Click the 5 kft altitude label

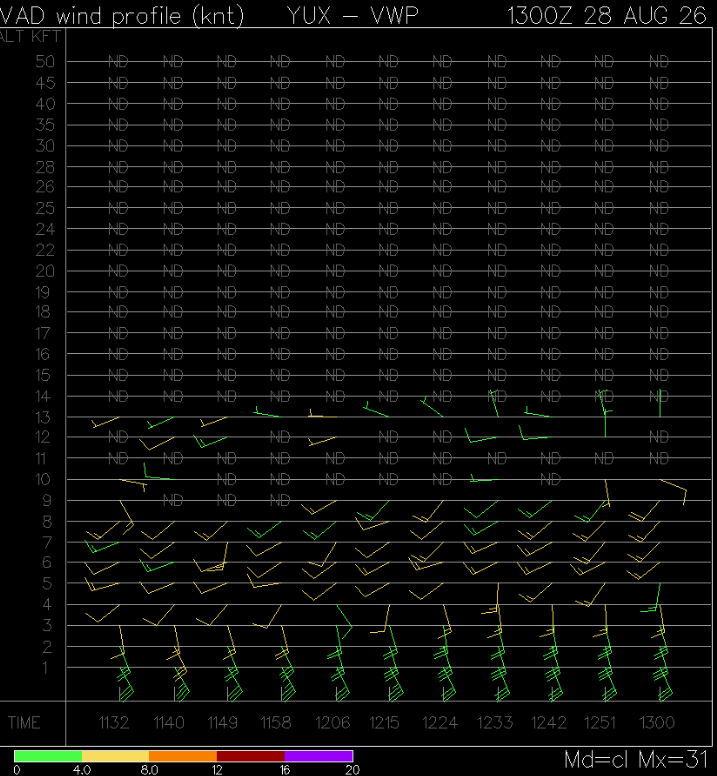pyautogui.click(x=47, y=583)
